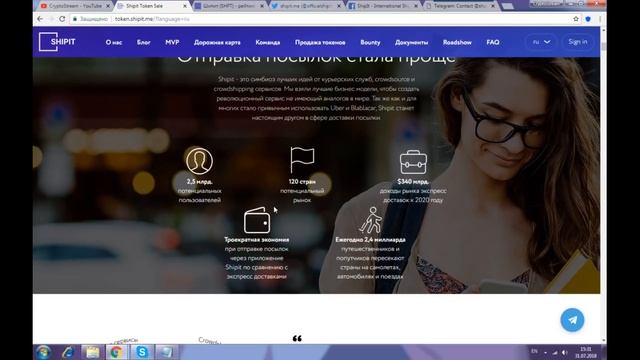The image size is (640, 360).
Task: Open the 'Блог' menu item
Action: coord(144,42)
